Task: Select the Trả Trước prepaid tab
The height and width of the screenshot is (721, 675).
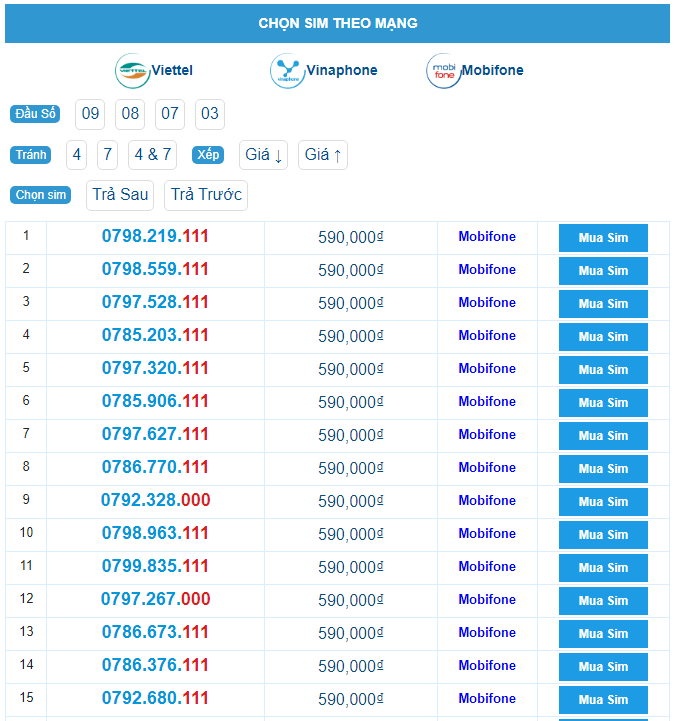Action: point(206,195)
